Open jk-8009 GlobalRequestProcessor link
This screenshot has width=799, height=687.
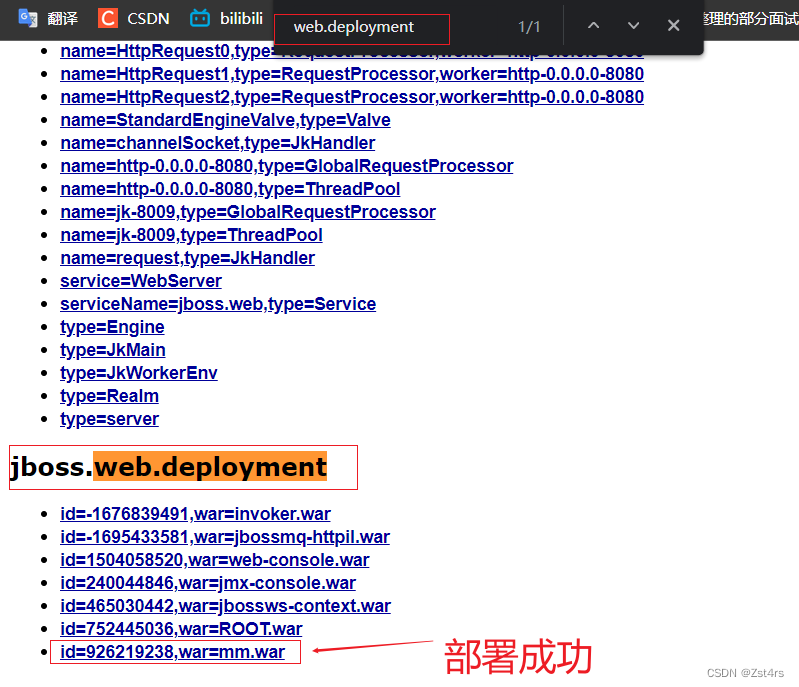tap(248, 212)
